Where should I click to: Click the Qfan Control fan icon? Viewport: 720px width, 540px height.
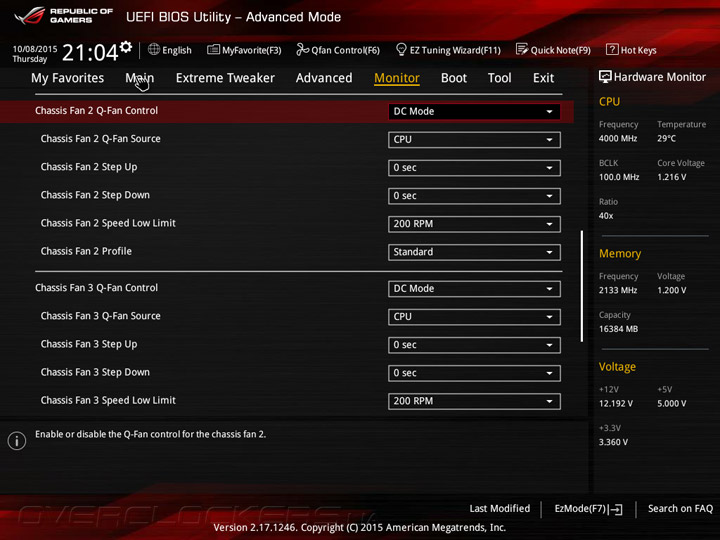click(302, 50)
